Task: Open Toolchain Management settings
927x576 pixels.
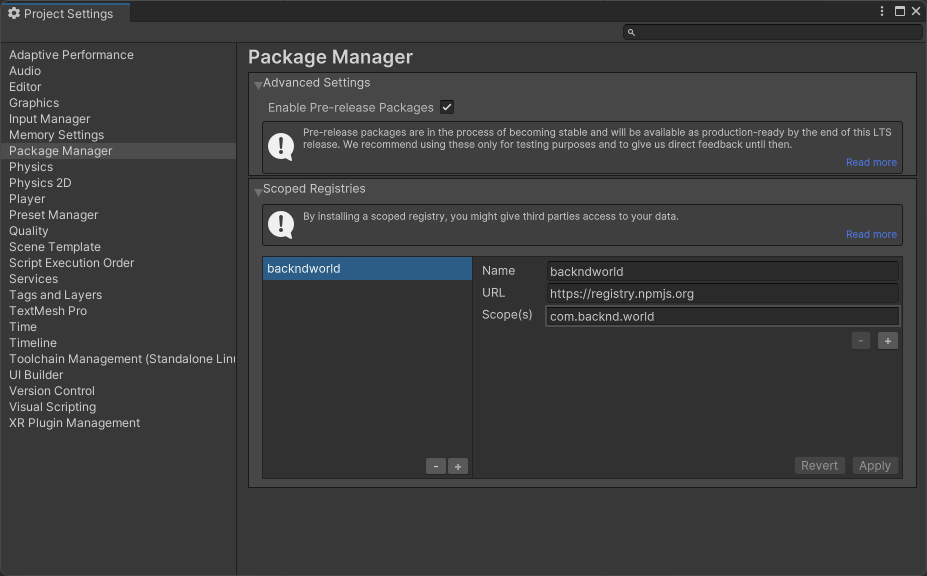Action: (118, 358)
